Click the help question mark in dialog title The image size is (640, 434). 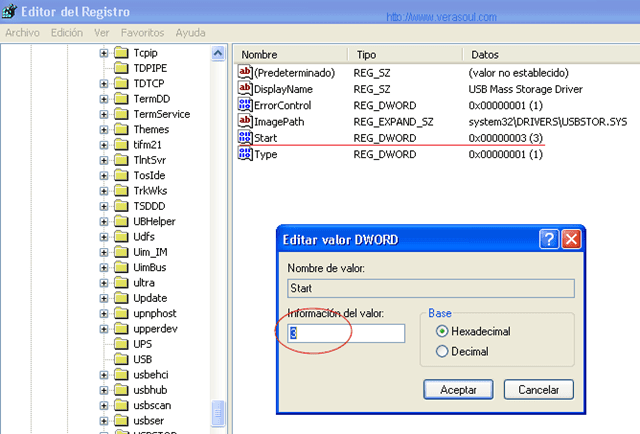(548, 239)
